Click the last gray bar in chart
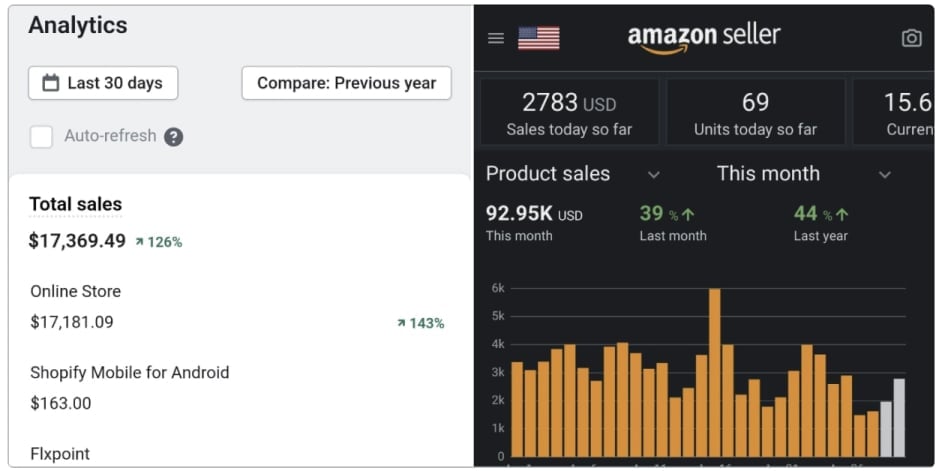940x471 pixels. click(899, 418)
